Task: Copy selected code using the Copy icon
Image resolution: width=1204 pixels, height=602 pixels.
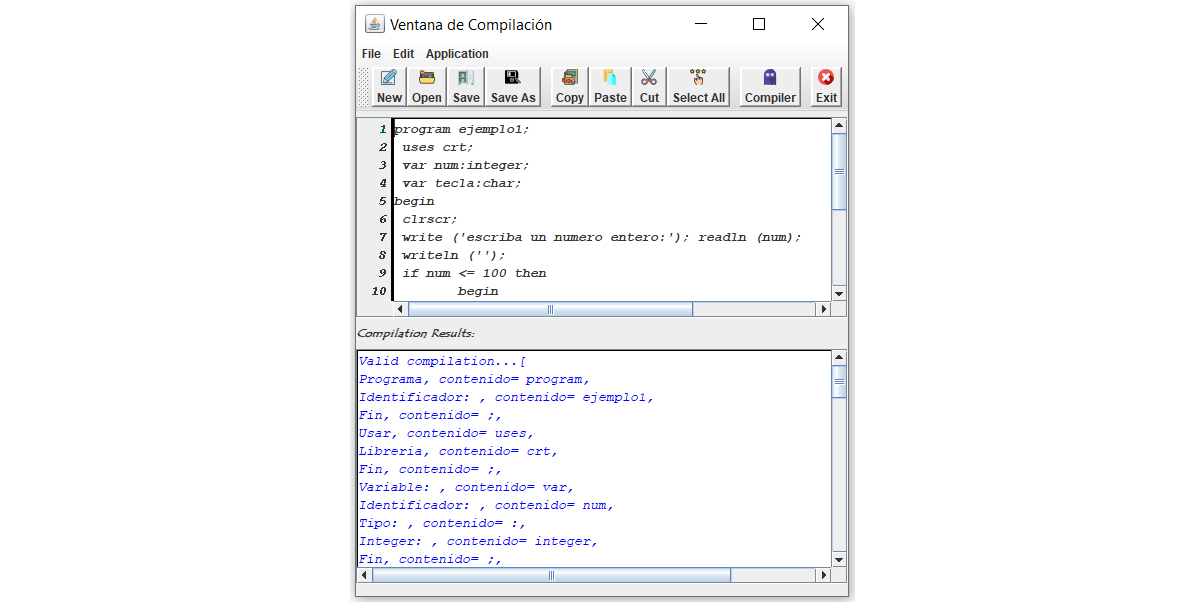Action: (568, 85)
